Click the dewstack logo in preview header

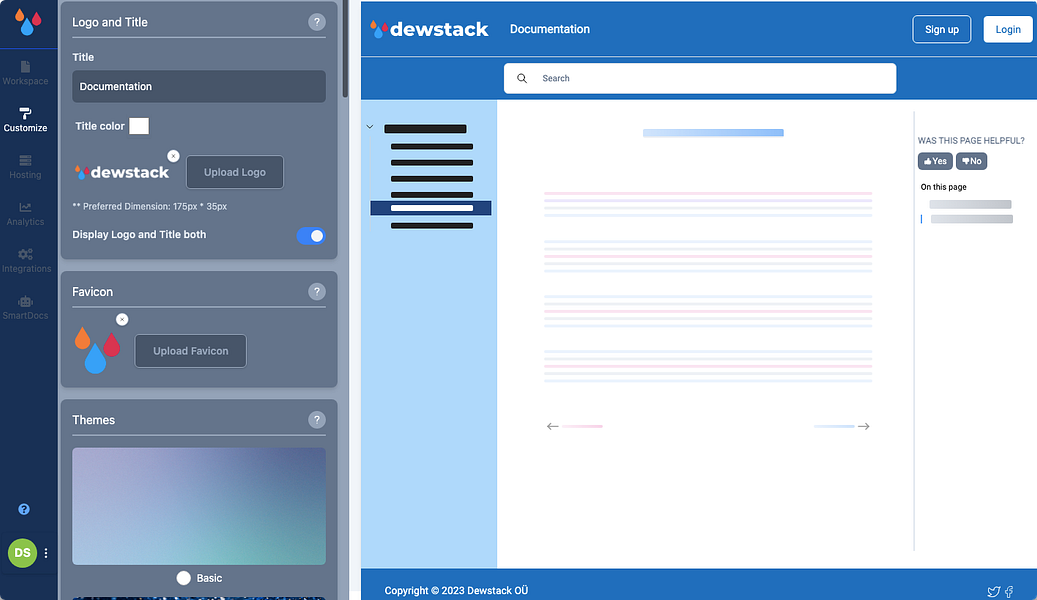click(x=430, y=29)
